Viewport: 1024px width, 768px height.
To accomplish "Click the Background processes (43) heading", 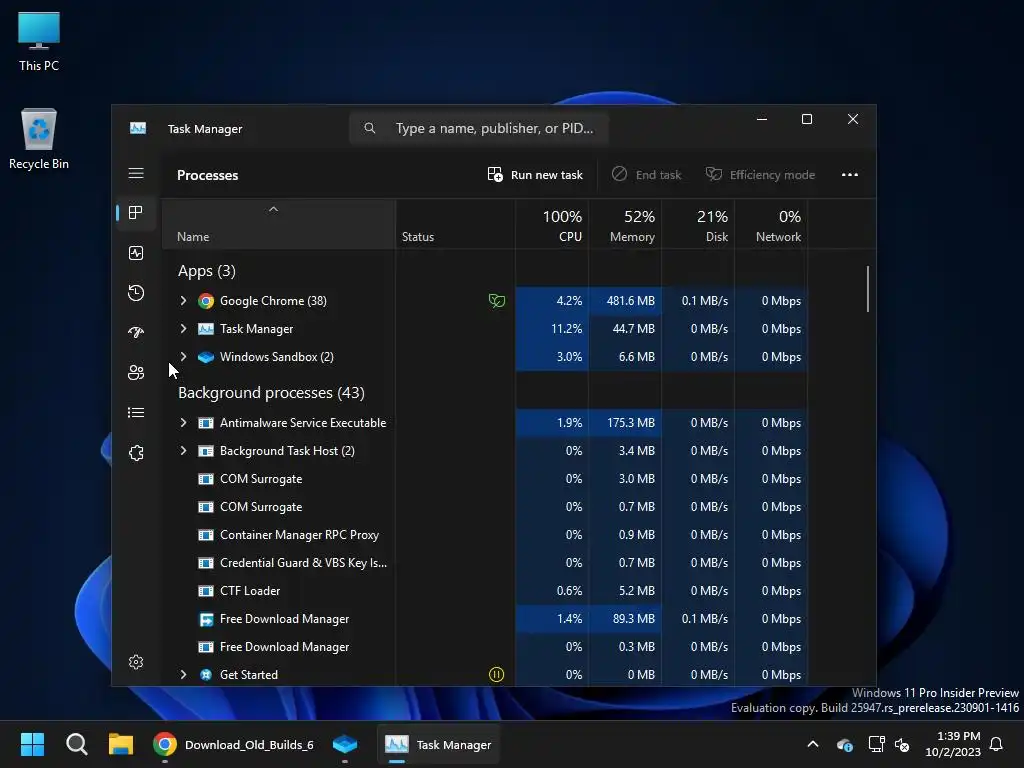I will pyautogui.click(x=271, y=392).
